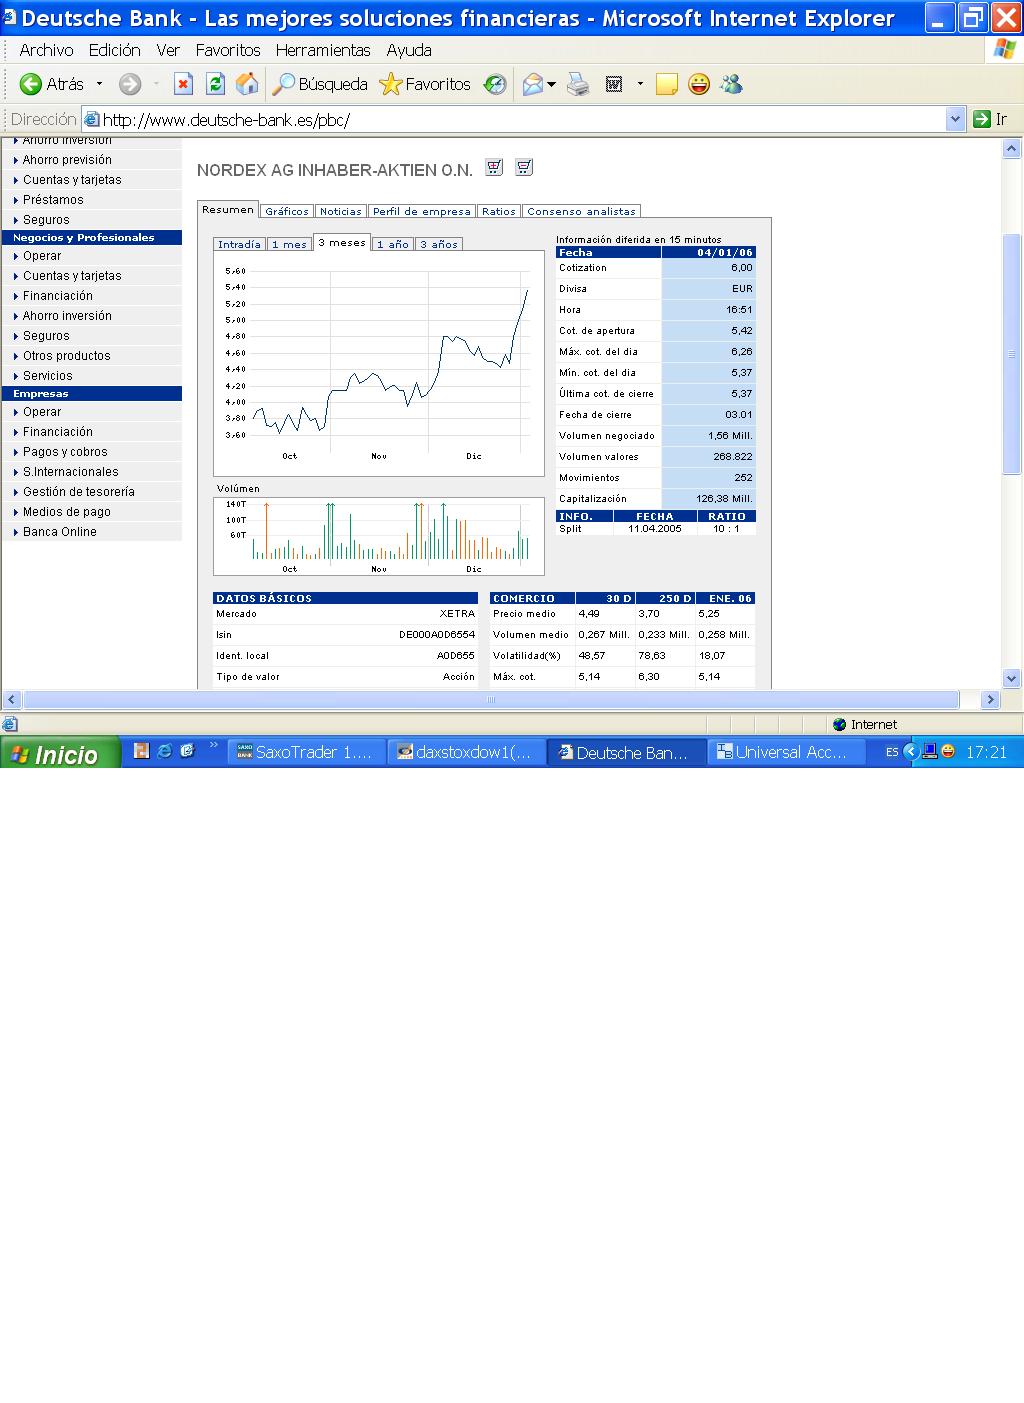Image resolution: width=1024 pixels, height=1403 pixels.
Task: Open the Consenso analistas tab
Action: (582, 211)
